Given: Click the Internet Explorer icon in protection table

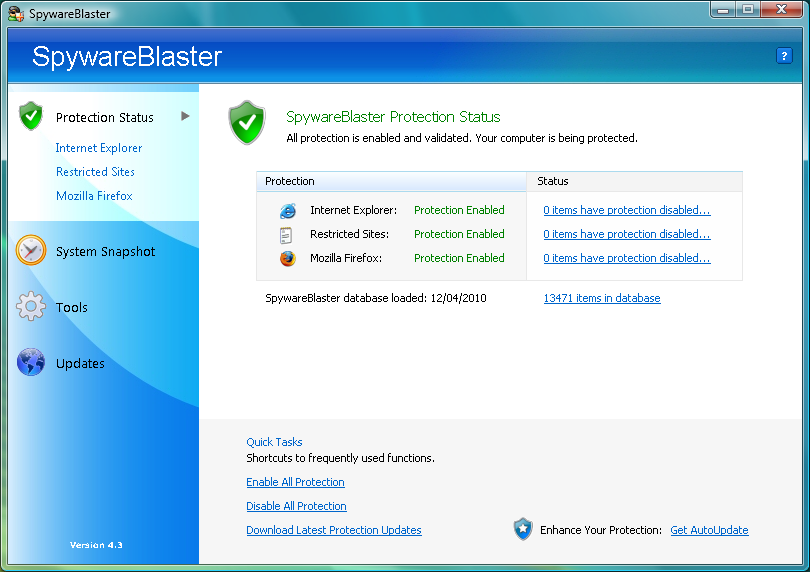Looking at the screenshot, I should (x=288, y=210).
